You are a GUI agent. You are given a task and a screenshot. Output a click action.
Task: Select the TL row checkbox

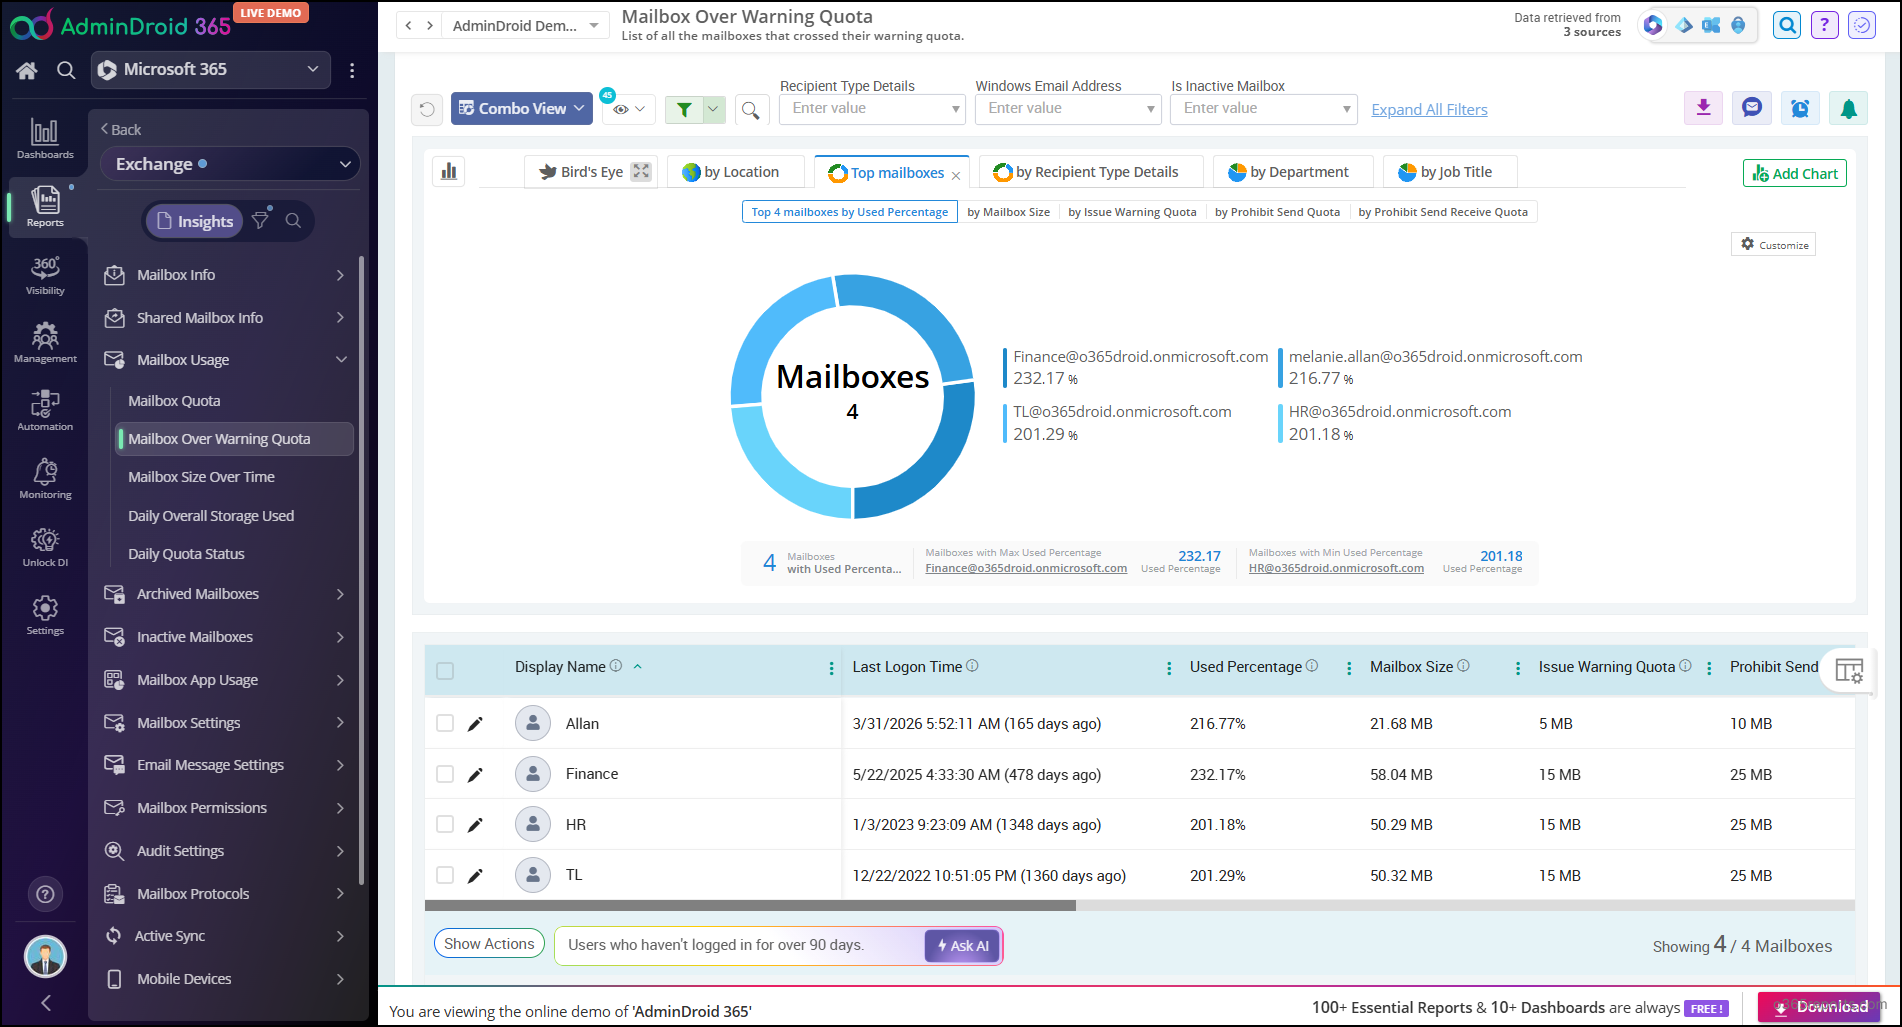pyautogui.click(x=445, y=875)
